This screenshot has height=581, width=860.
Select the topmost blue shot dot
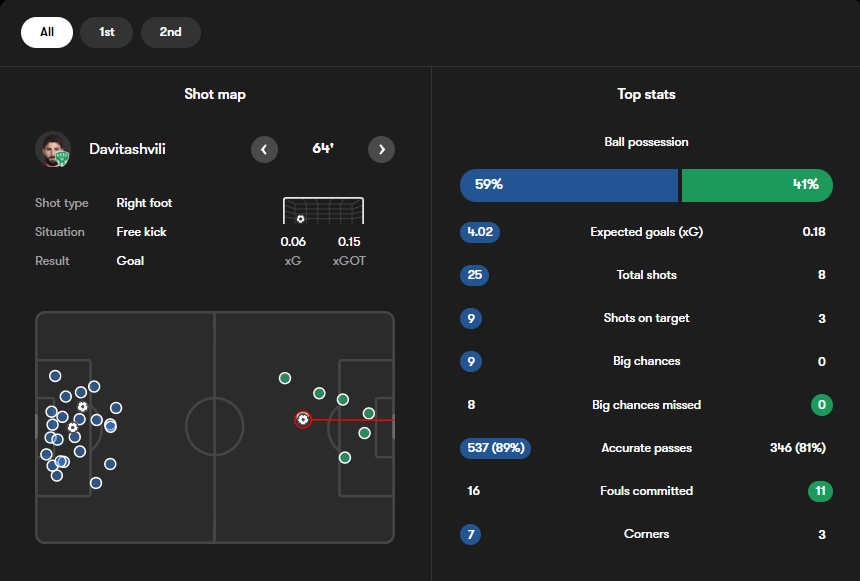[55, 376]
